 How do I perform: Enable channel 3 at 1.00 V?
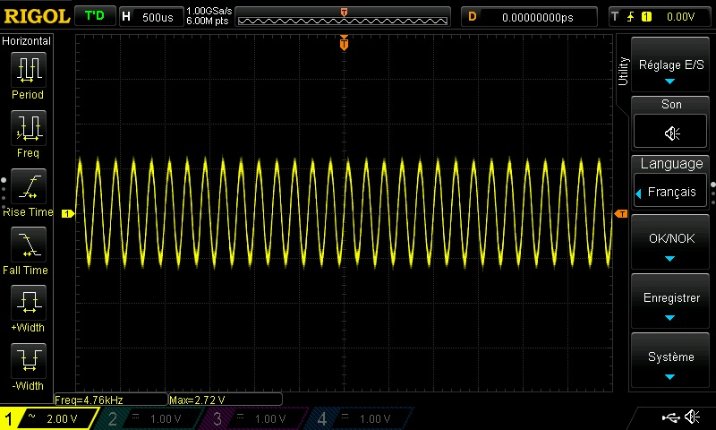(x=253, y=419)
